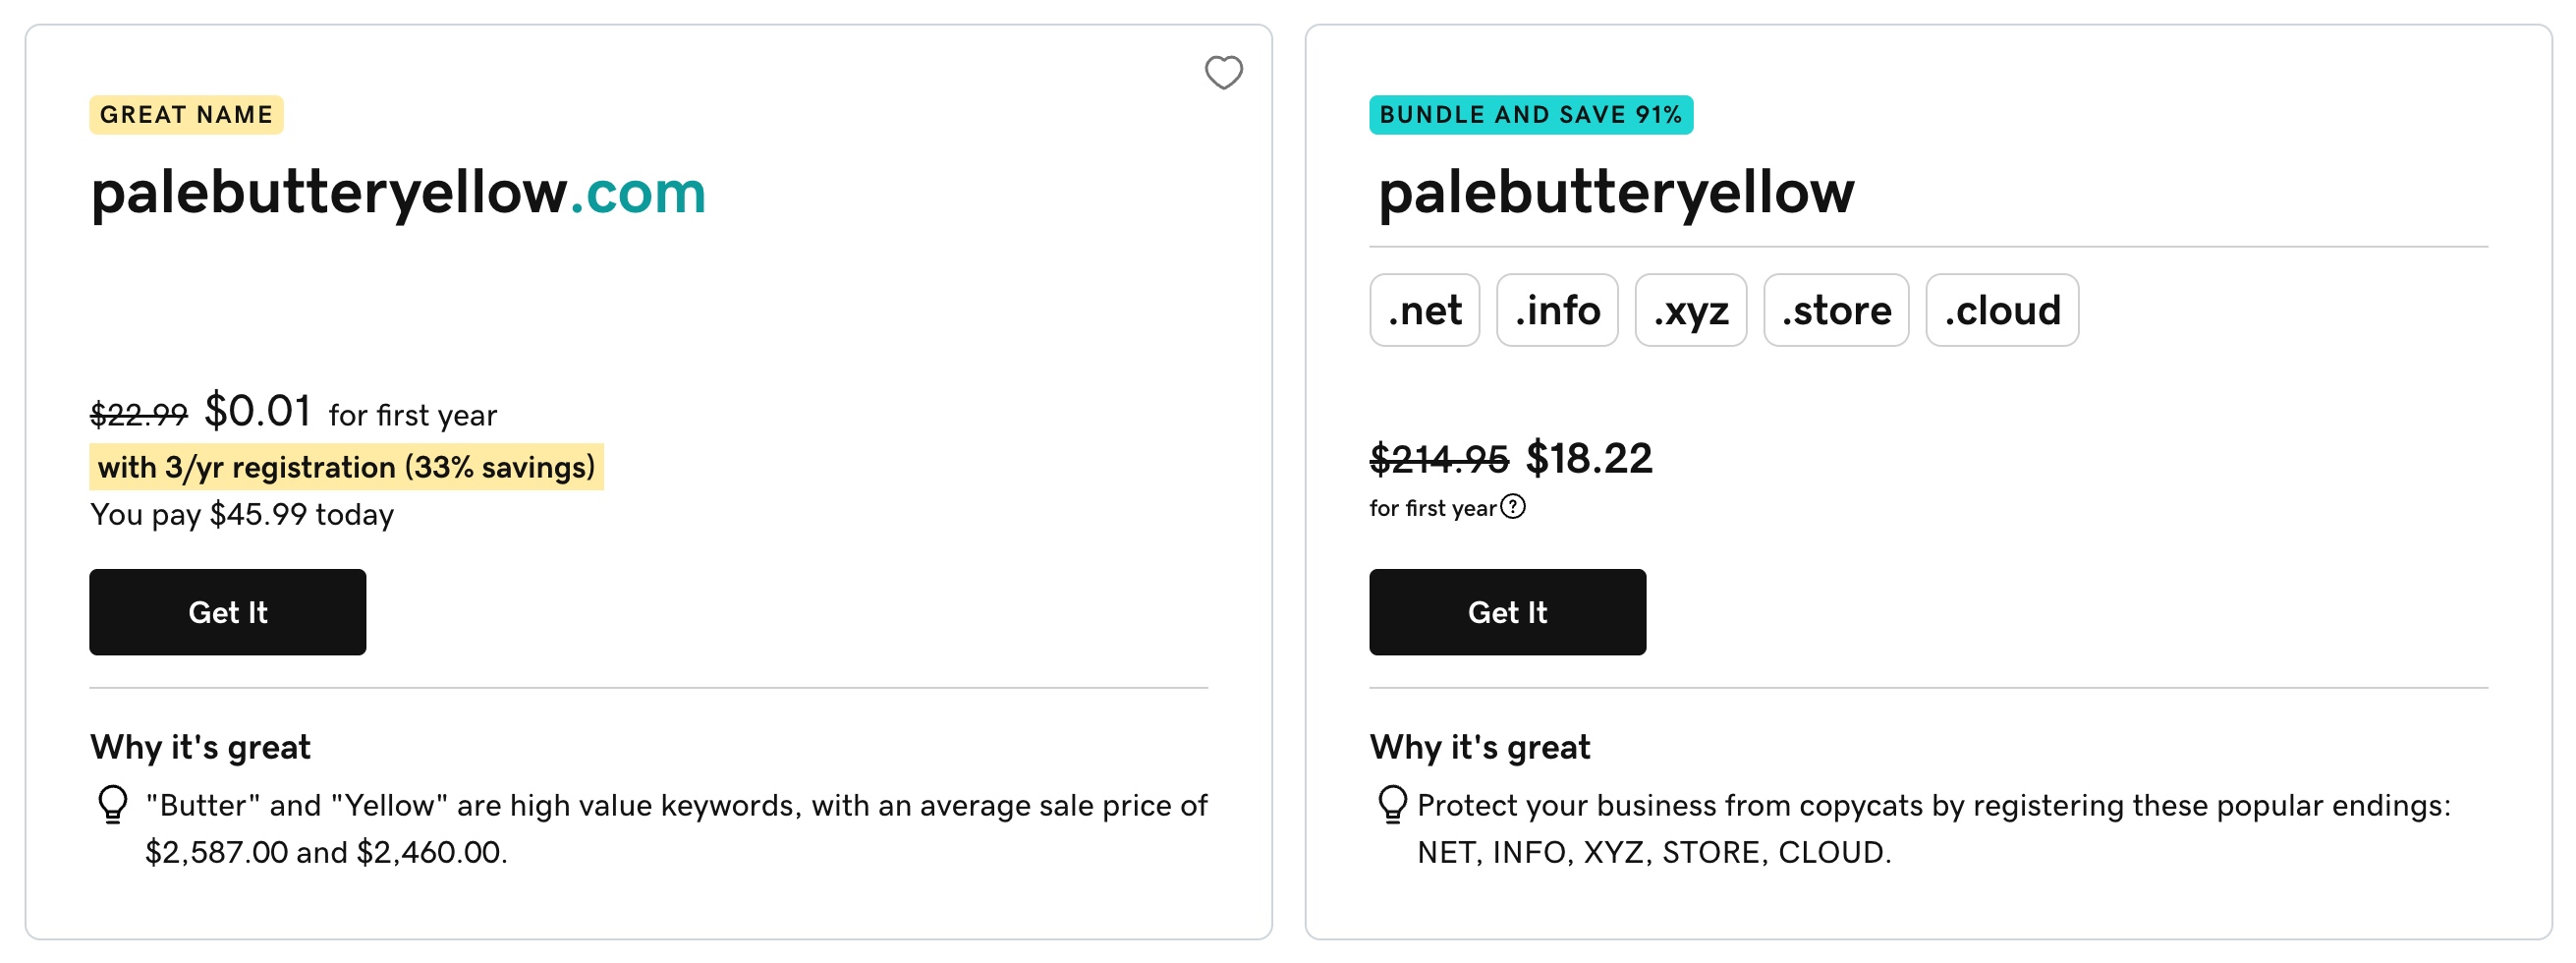
Task: Click the BUNDLE AND SAVE 91% badge
Action: 1530,115
